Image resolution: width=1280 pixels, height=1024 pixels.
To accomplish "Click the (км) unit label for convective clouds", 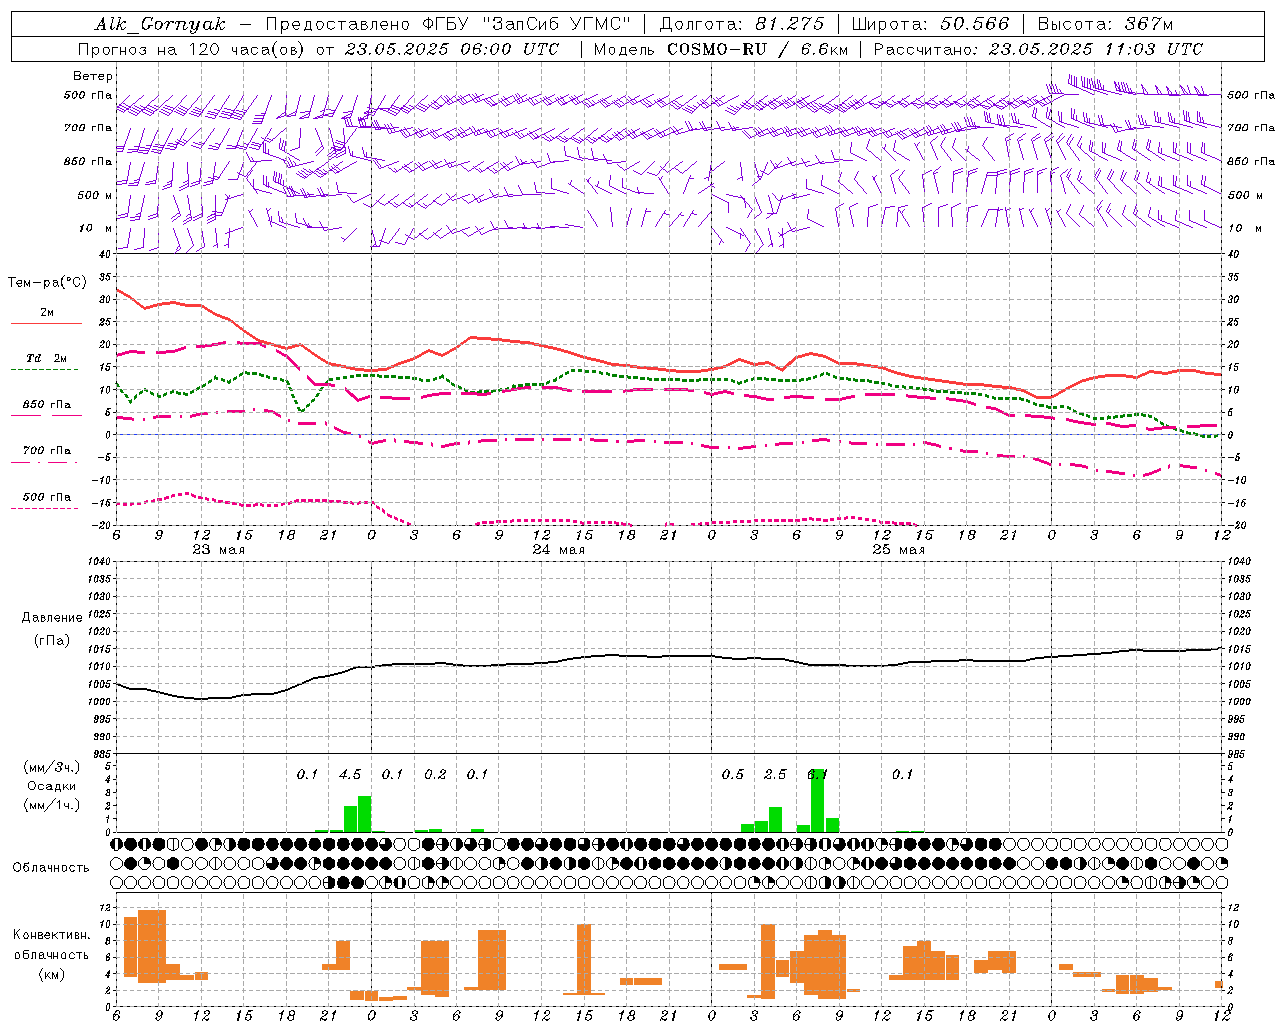I will [x=51, y=974].
